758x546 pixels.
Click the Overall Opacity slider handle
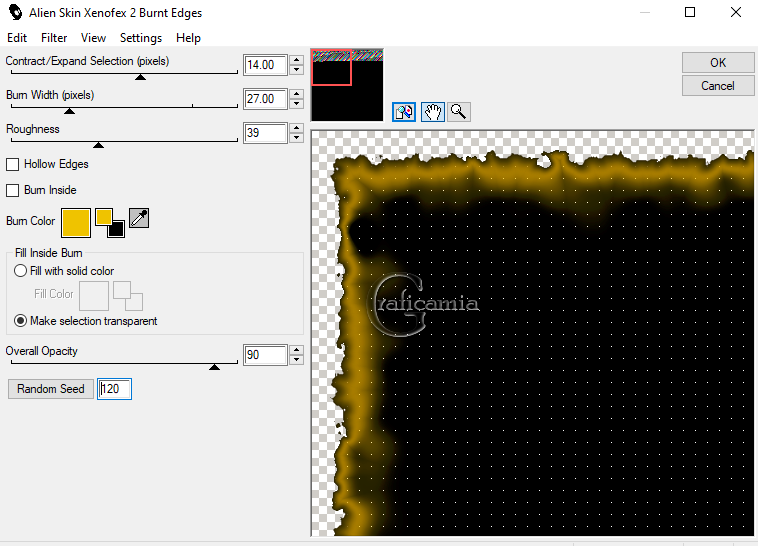pos(215,368)
